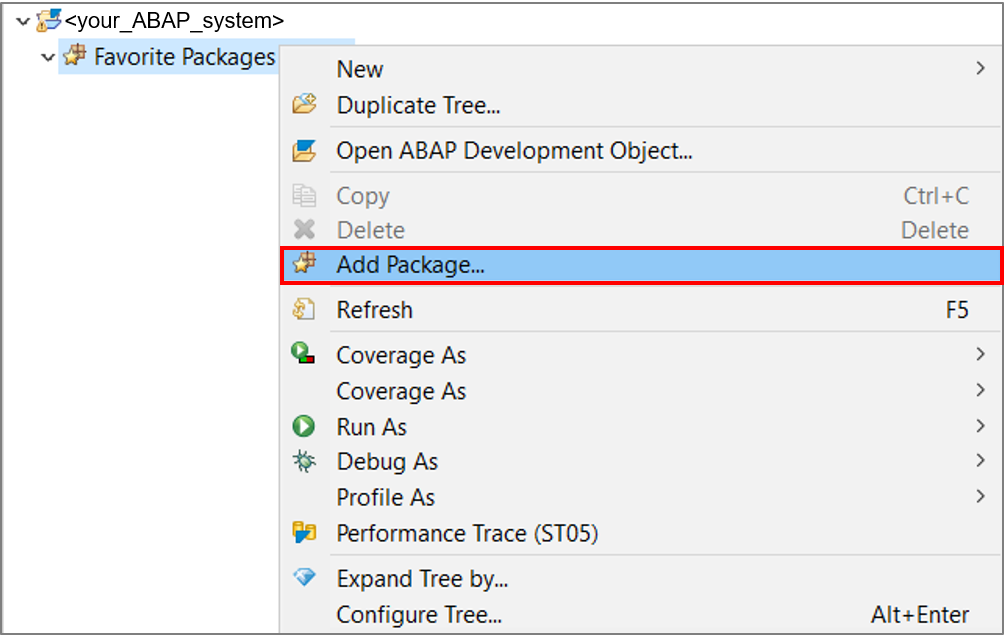Select the <your_ABAP_system> project label
Image resolution: width=1004 pixels, height=635 pixels.
(174, 21)
